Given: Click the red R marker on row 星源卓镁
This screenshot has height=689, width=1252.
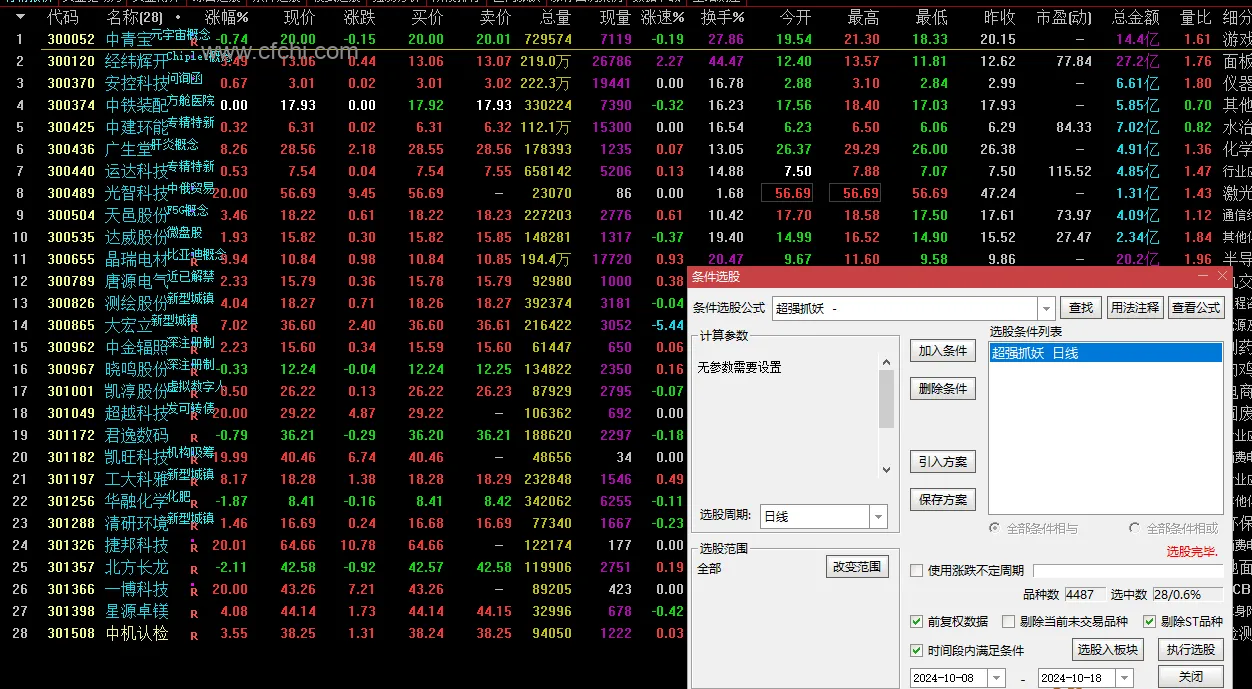Looking at the screenshot, I should [x=194, y=613].
